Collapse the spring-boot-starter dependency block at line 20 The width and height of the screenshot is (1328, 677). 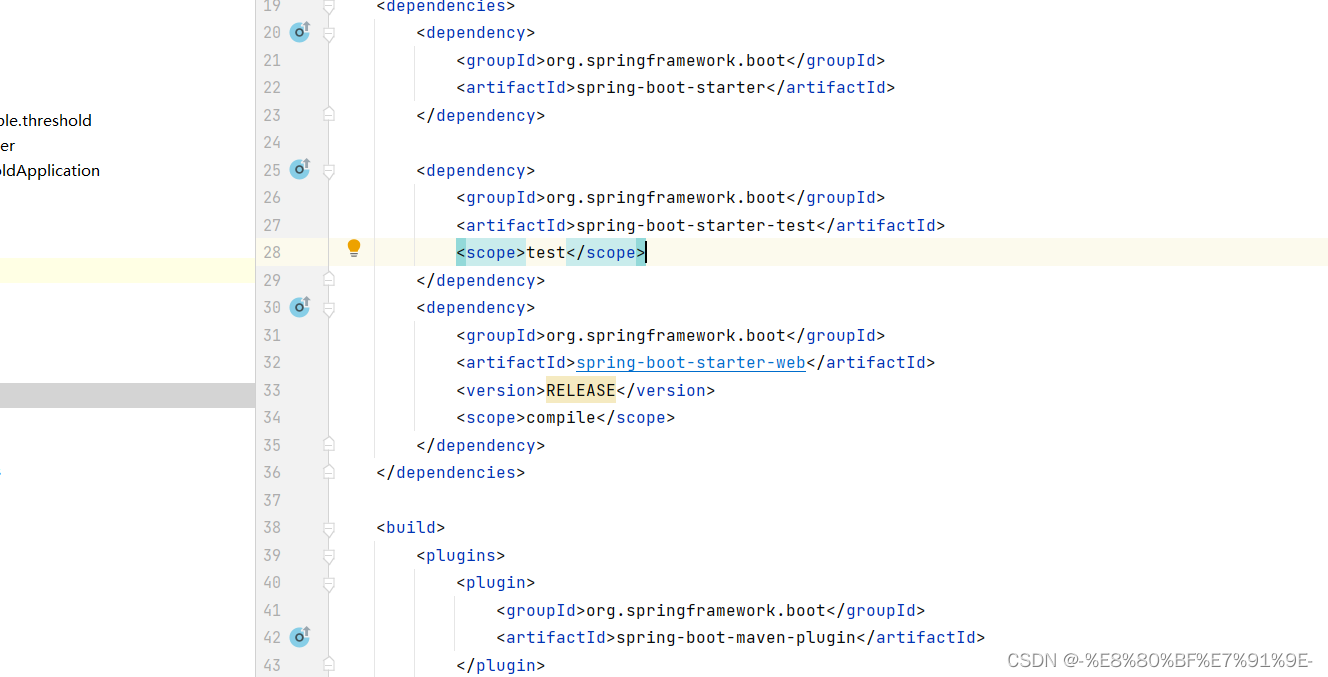pos(328,32)
